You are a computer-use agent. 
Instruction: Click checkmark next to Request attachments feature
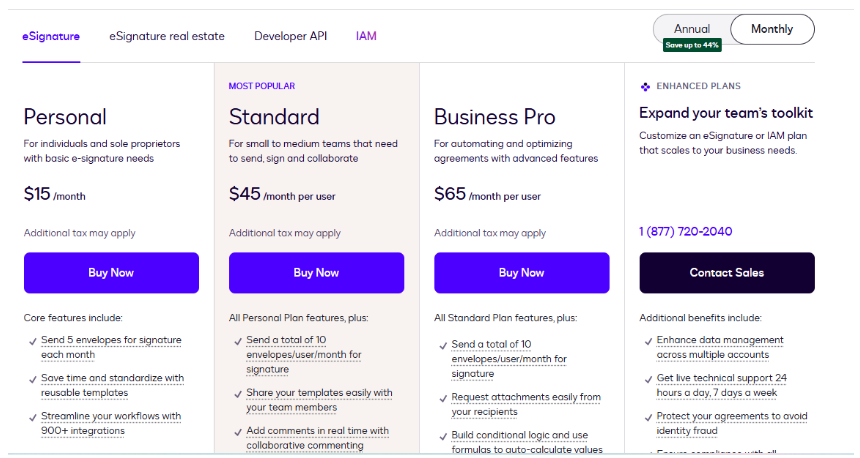tap(440, 398)
